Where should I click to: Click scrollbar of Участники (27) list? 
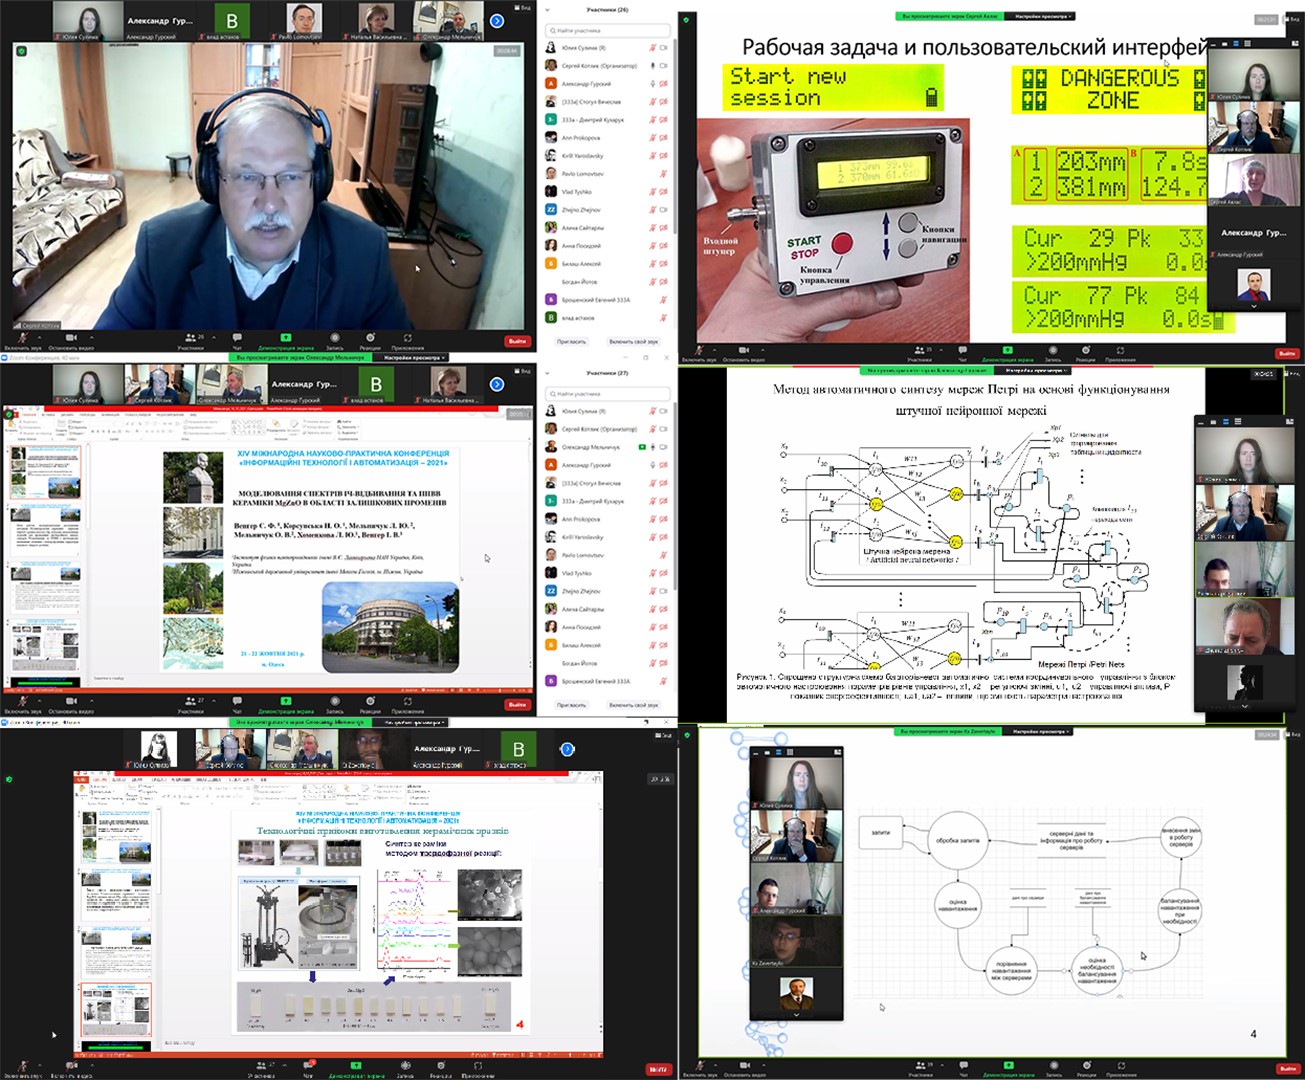coord(673,495)
